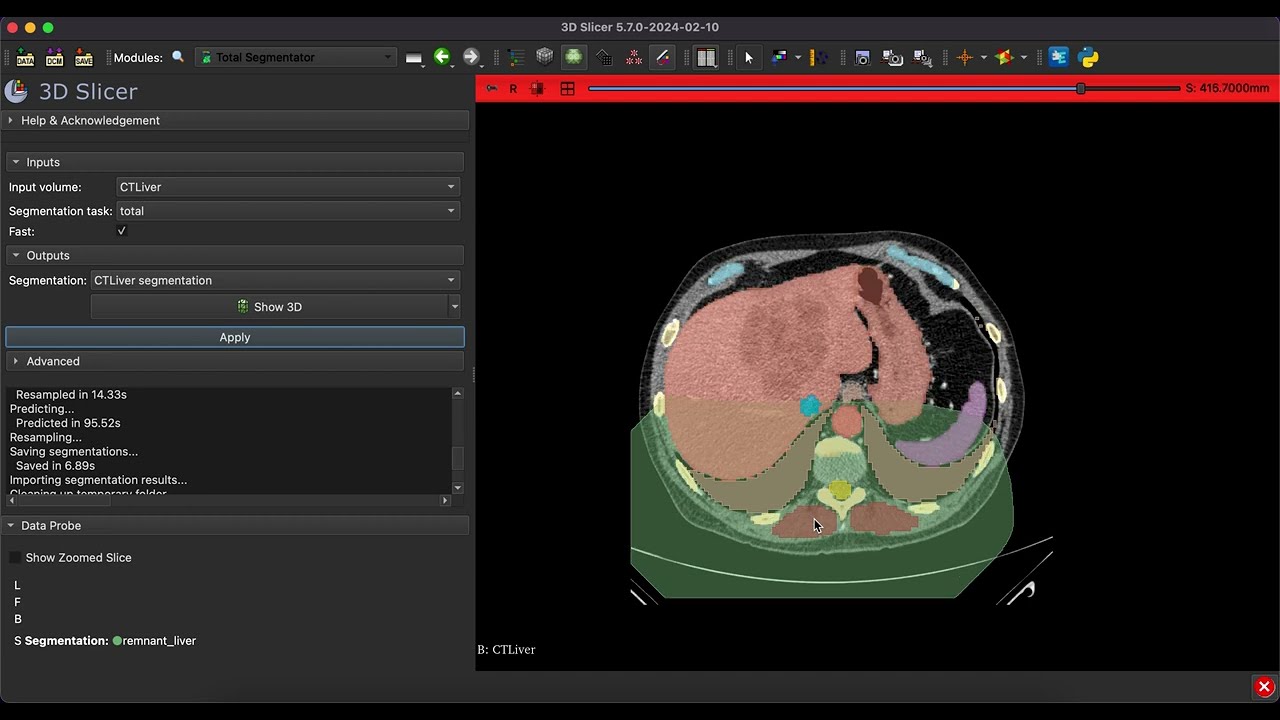This screenshot has height=720, width=1280.
Task: Open the scene view capture icon
Action: [893, 58]
